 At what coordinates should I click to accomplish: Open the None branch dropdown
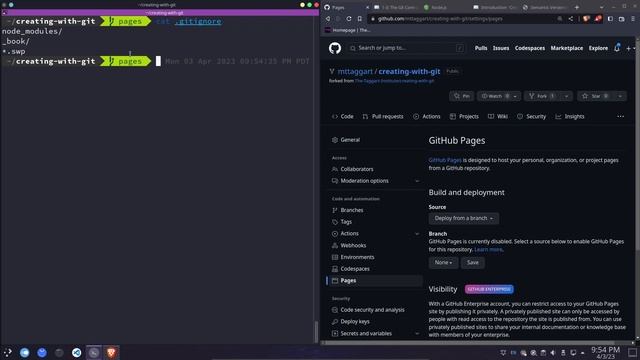point(443,262)
